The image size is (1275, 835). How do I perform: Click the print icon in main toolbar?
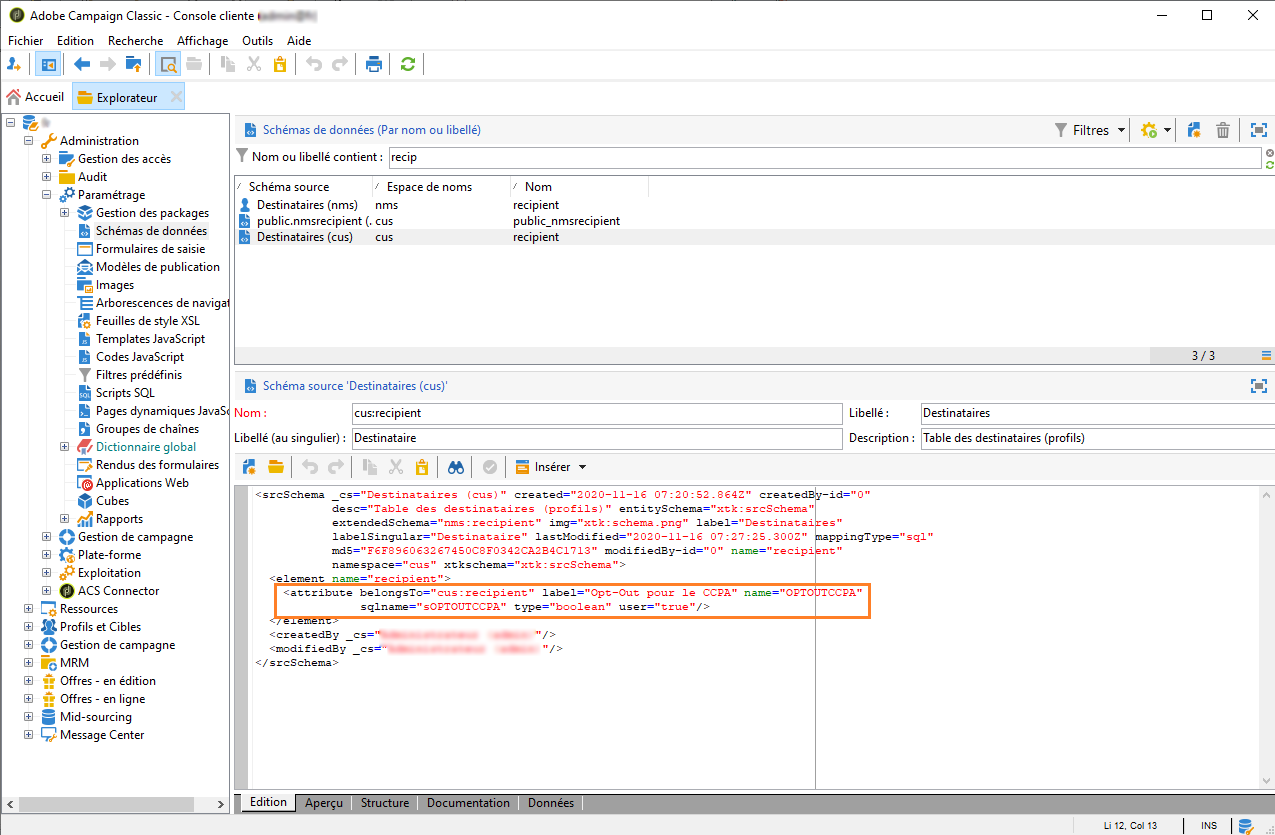point(374,64)
